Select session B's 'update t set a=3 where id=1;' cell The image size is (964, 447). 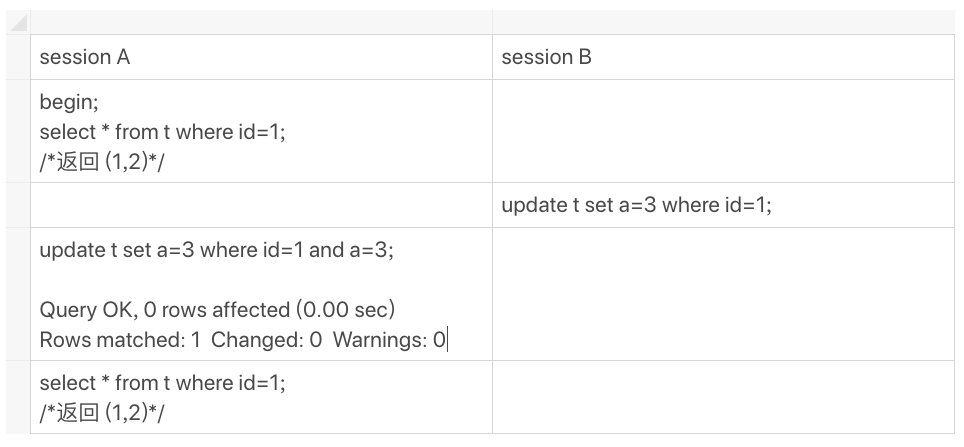coord(723,205)
